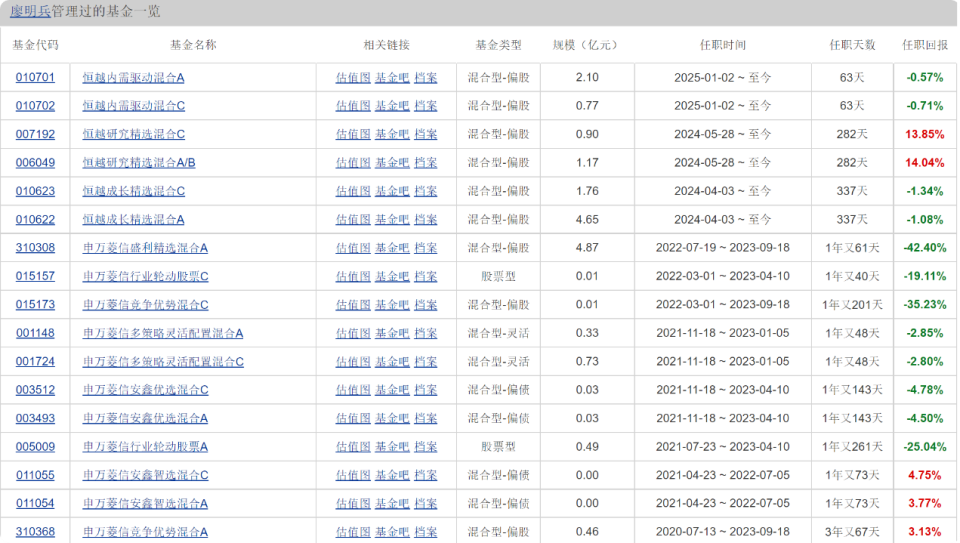Open 恒越研究精选混合A/B fund page
The image size is (960, 543).
[x=139, y=163]
